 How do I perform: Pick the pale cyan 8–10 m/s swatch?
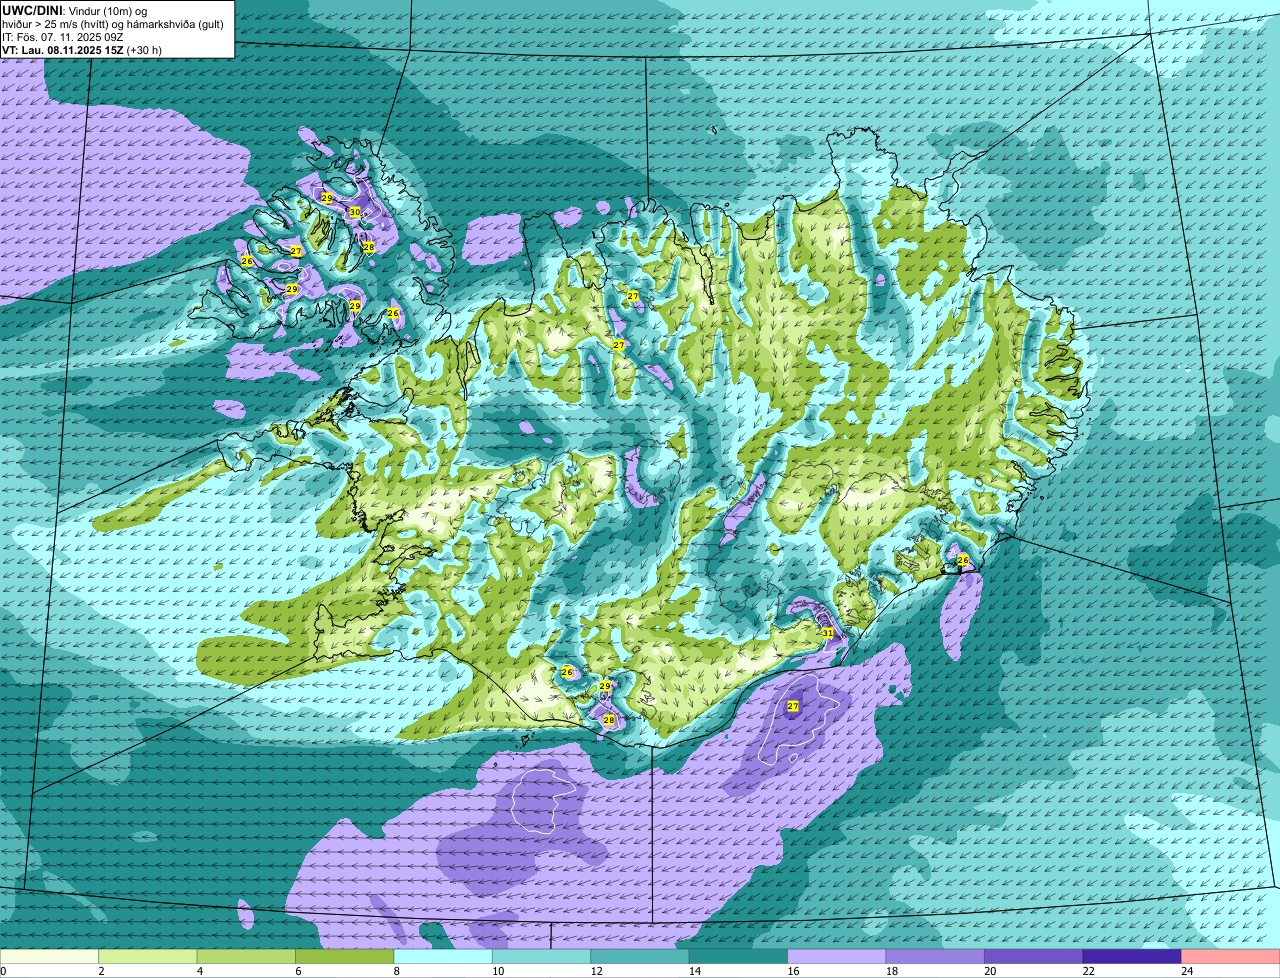click(x=443, y=956)
